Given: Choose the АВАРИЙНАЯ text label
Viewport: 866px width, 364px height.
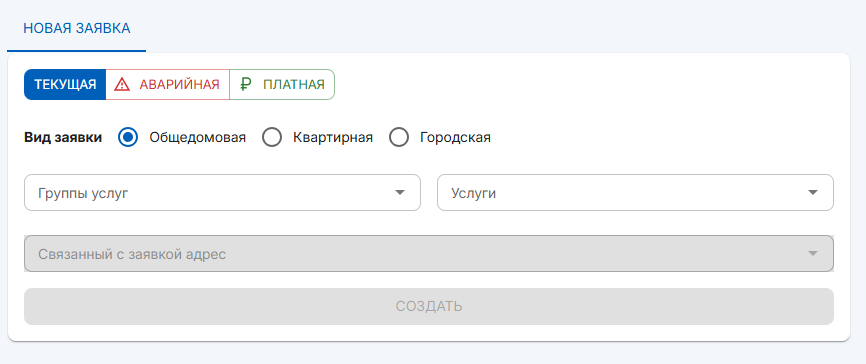Looking at the screenshot, I should [x=179, y=85].
